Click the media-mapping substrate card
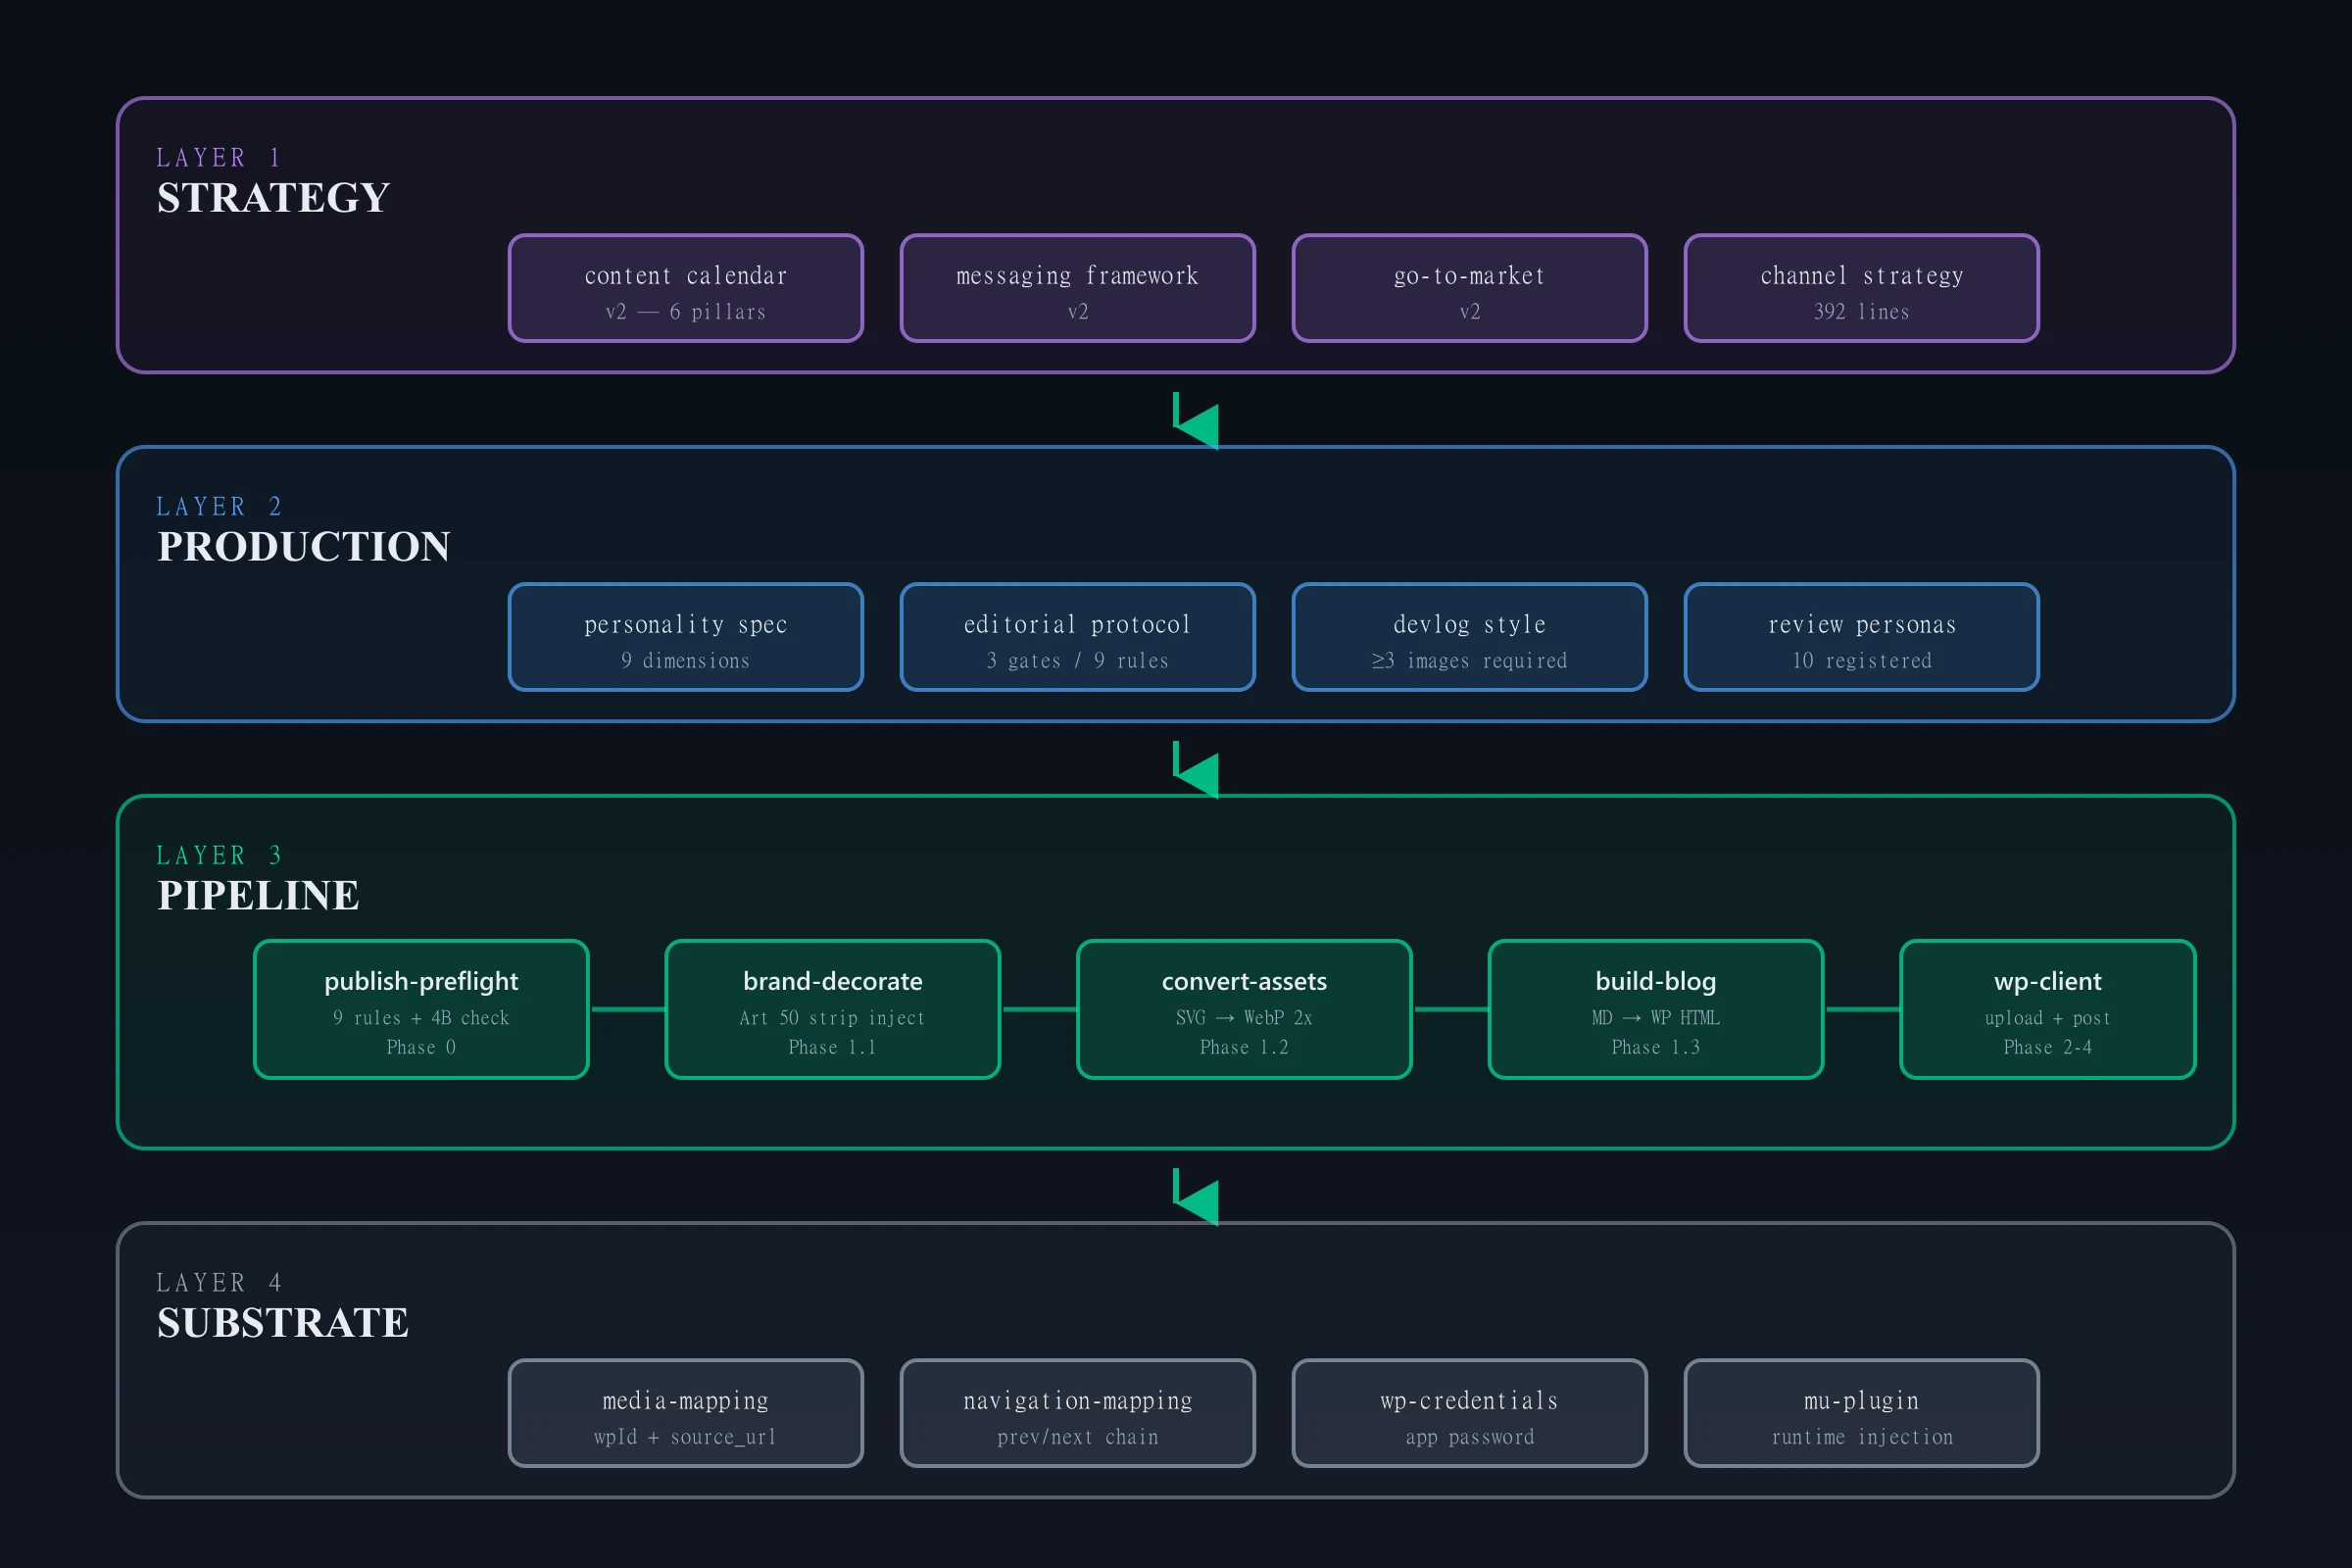This screenshot has width=2352, height=1568. coord(686,1413)
